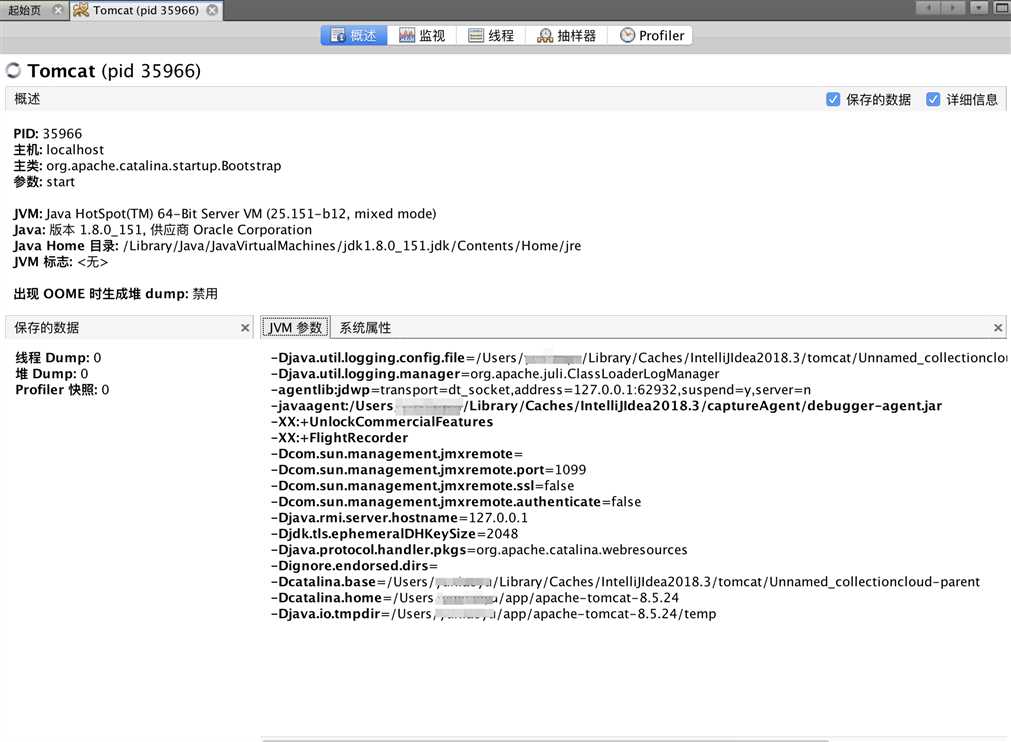Click the Profiler clock icon

[x=627, y=35]
